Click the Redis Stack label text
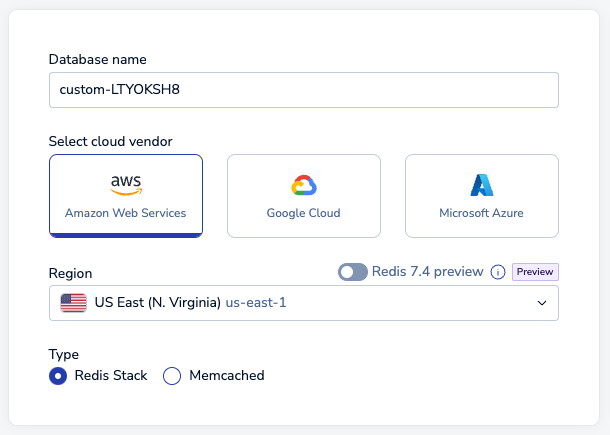This screenshot has width=610, height=435. [x=111, y=375]
